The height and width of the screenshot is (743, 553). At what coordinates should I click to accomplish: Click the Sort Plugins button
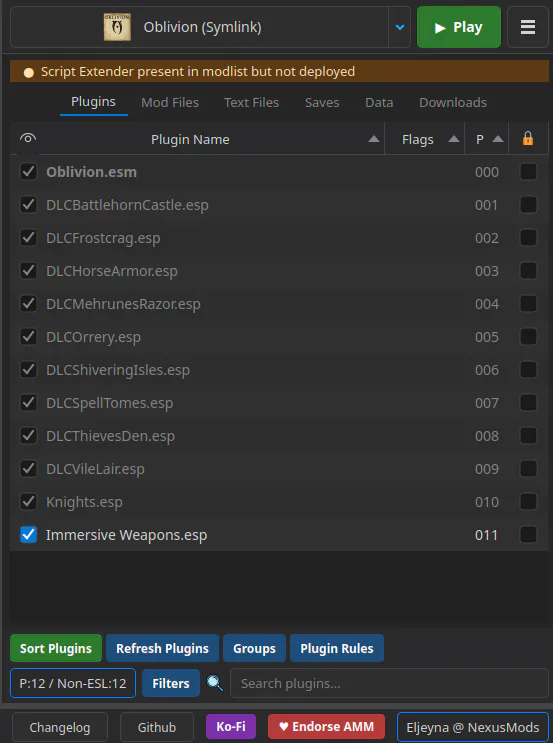pyautogui.click(x=56, y=648)
